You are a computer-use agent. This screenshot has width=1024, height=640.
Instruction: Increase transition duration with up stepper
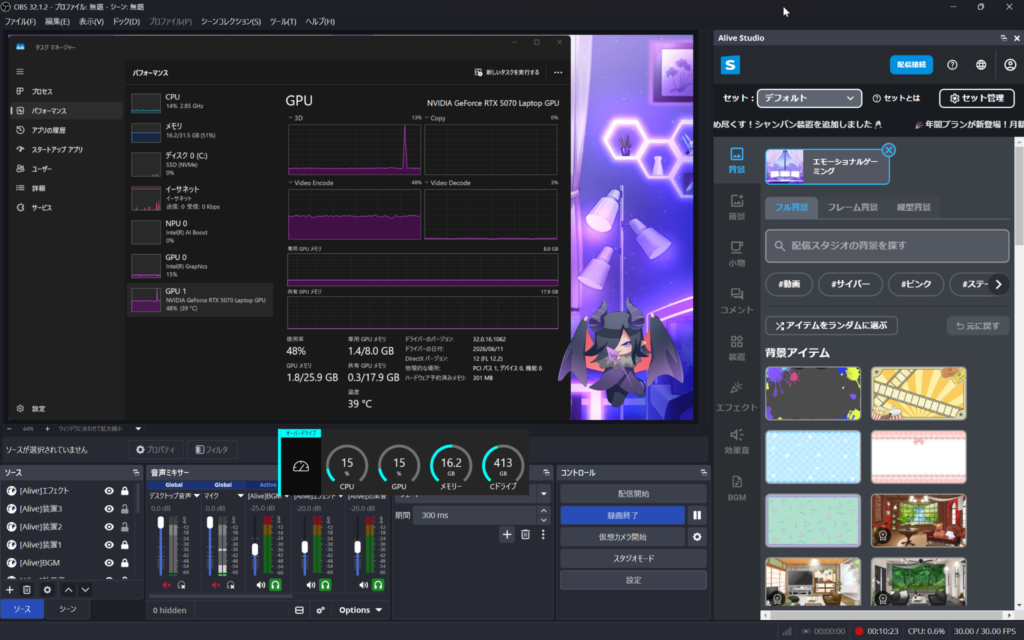543,511
